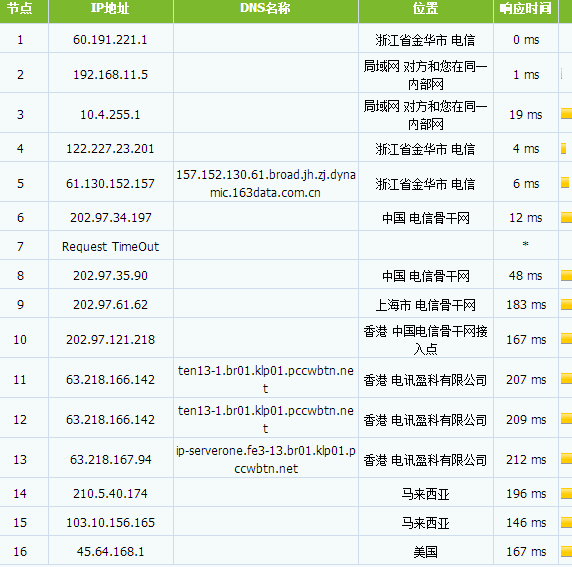Viewport: 572px width, 567px height.
Task: Select IP address 192.168.11.5
Action: [110, 74]
